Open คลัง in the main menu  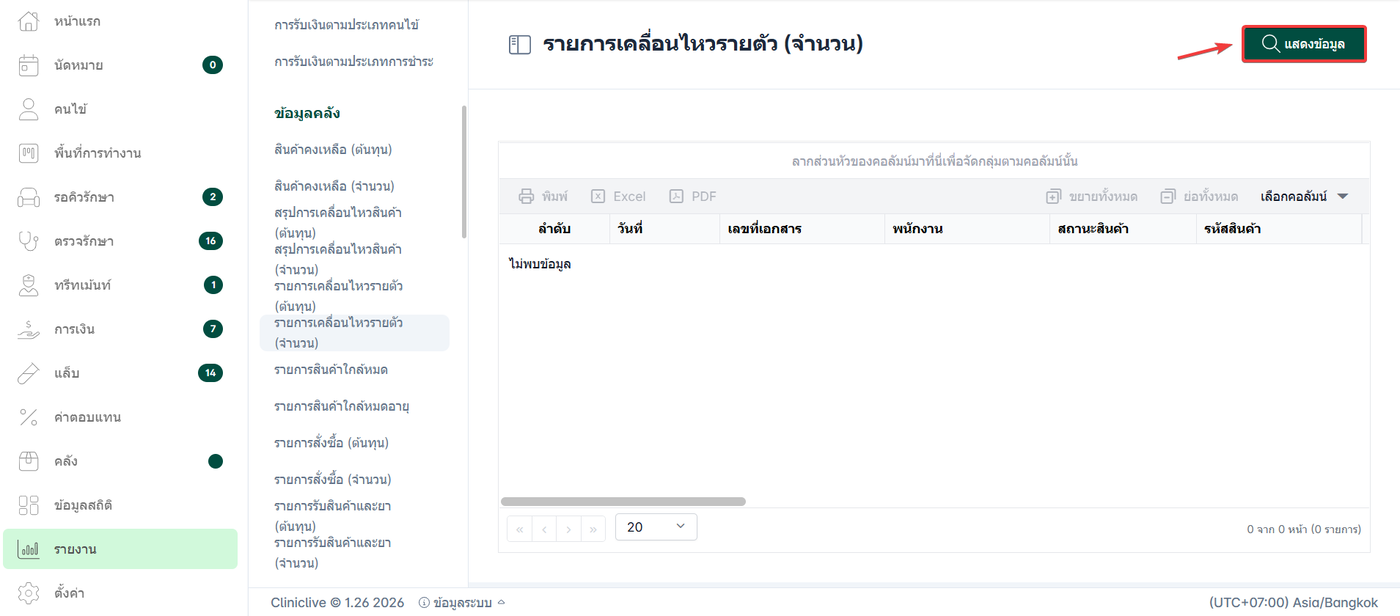(120, 461)
